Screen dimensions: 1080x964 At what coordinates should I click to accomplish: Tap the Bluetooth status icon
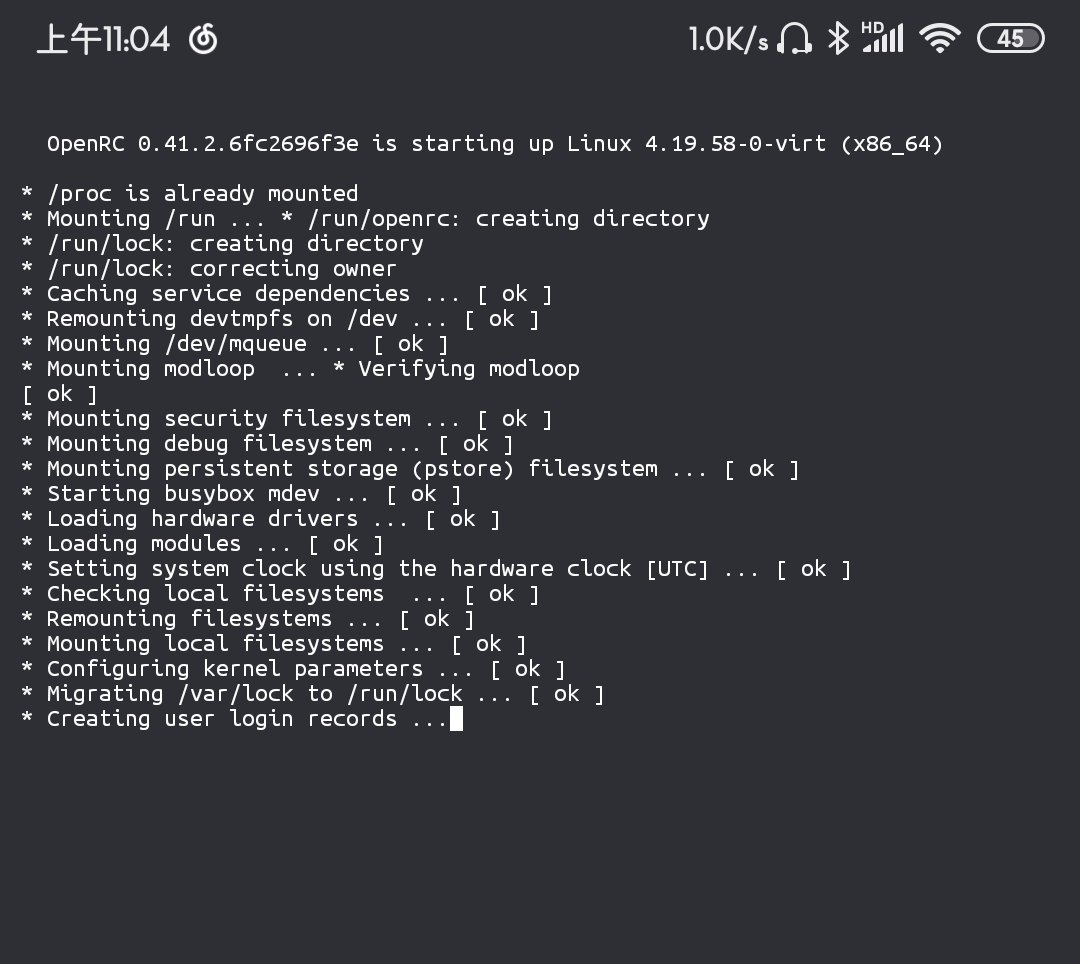(838, 39)
